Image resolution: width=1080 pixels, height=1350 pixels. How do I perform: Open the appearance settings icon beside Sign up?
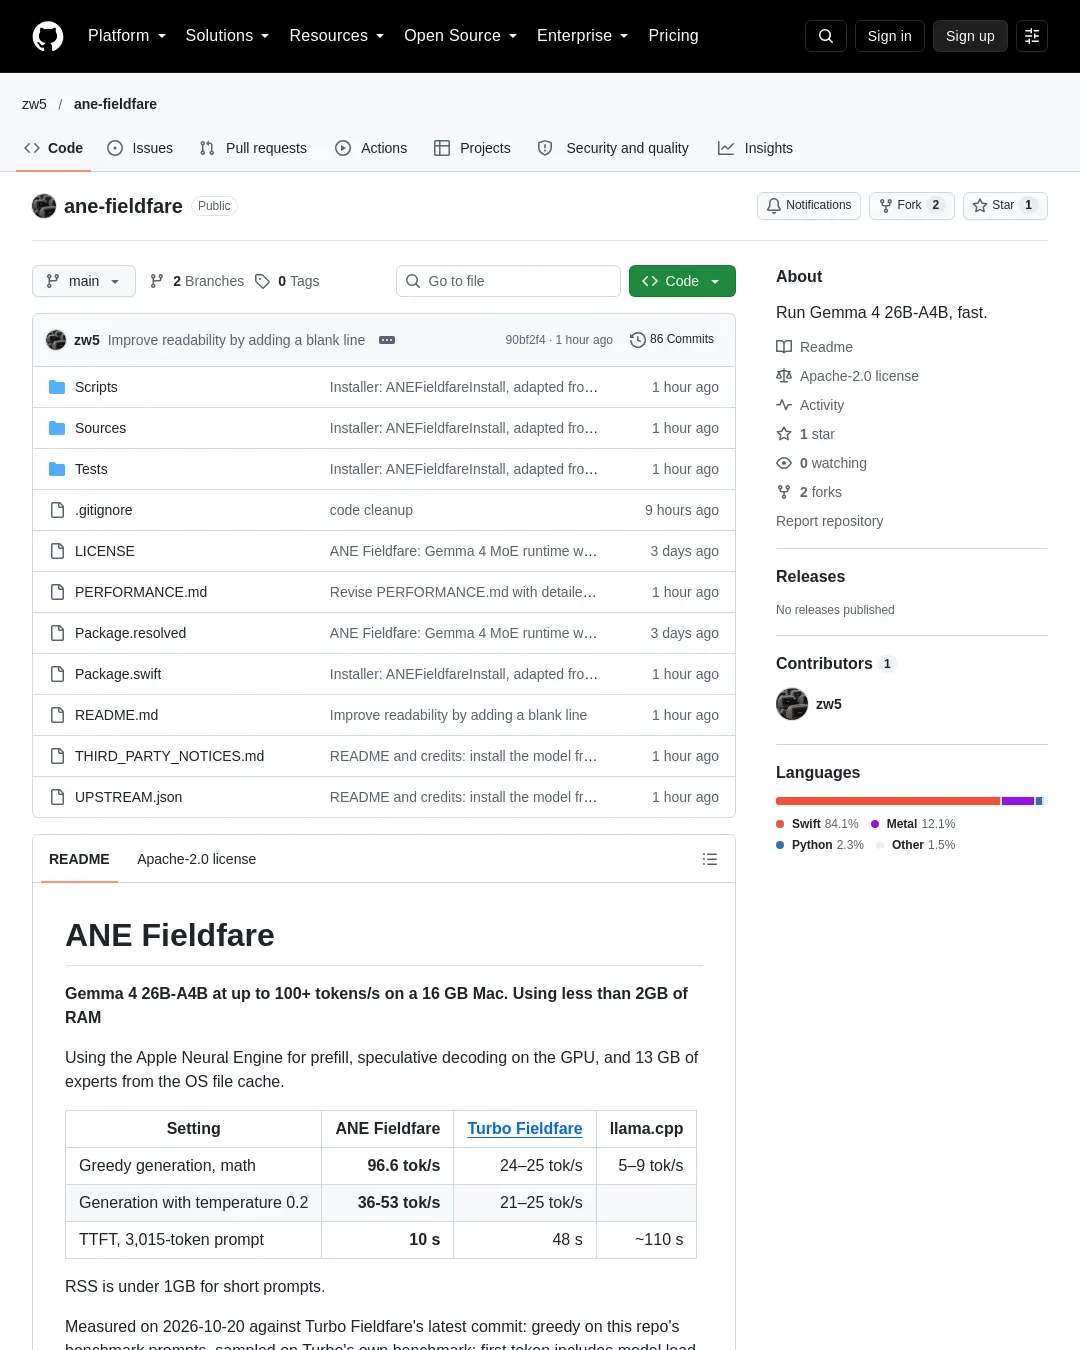(x=1032, y=36)
